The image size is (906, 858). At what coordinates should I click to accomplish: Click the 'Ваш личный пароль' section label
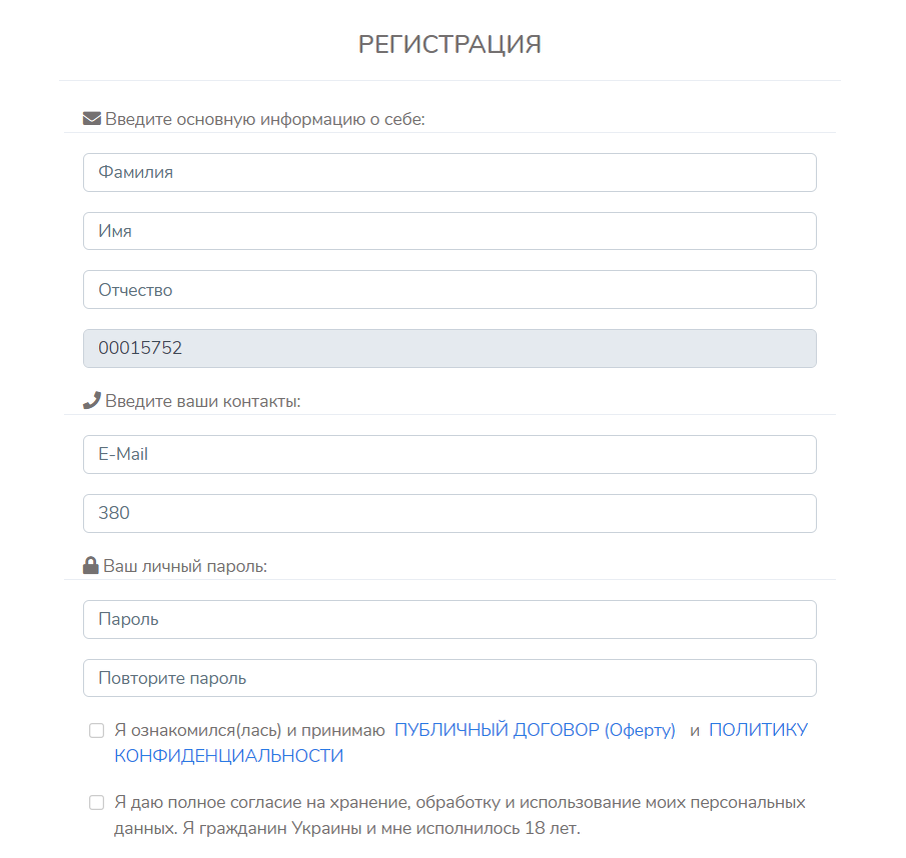[x=185, y=567]
